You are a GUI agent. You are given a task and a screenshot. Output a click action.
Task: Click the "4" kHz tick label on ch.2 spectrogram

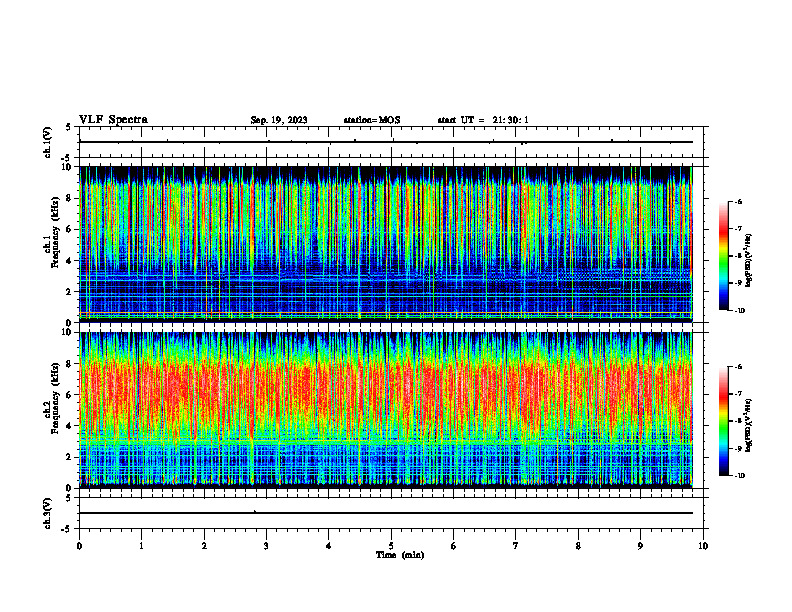click(70, 426)
